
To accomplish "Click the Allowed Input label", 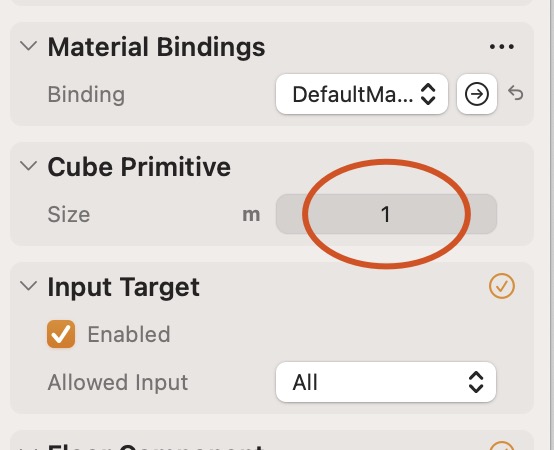I will tap(118, 382).
